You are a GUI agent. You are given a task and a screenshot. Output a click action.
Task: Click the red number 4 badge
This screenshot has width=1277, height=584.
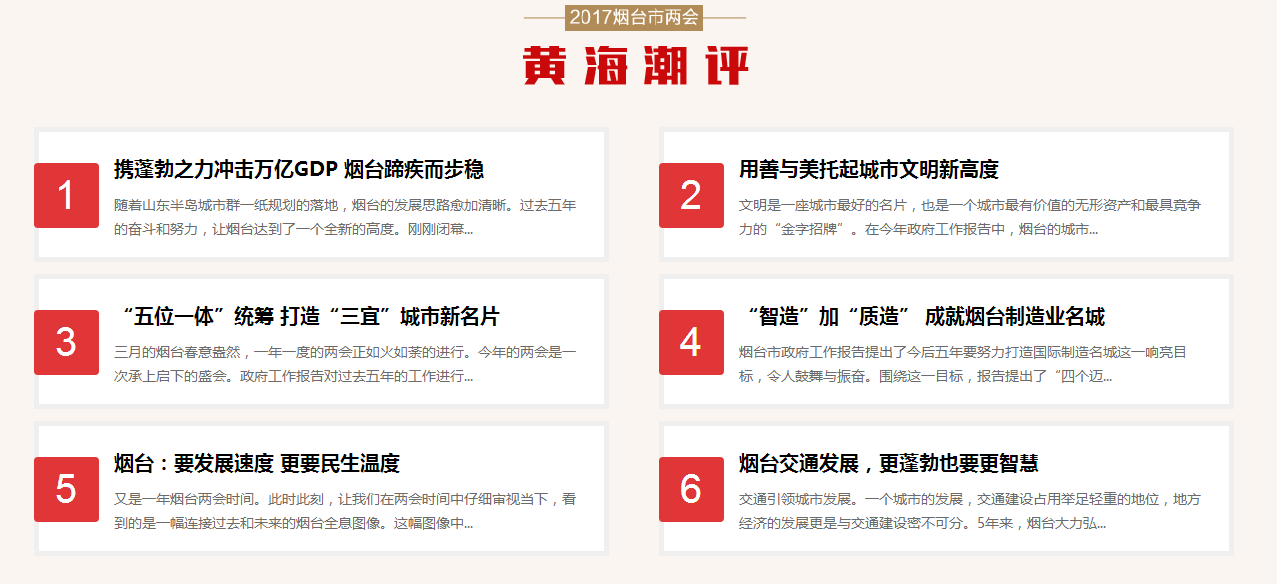point(691,342)
